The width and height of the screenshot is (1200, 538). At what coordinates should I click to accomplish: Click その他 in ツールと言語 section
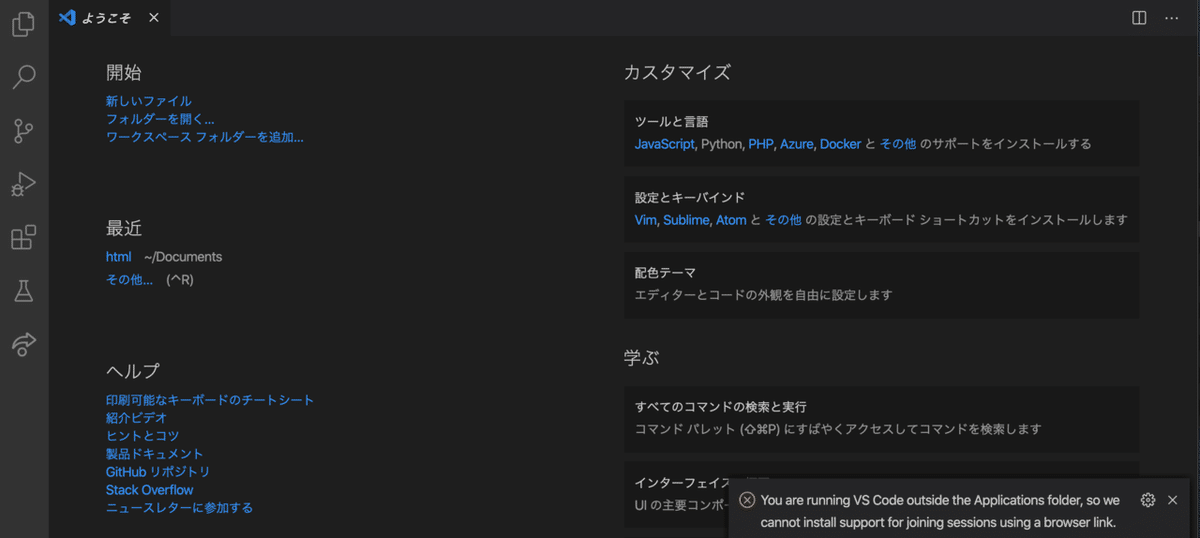[897, 144]
